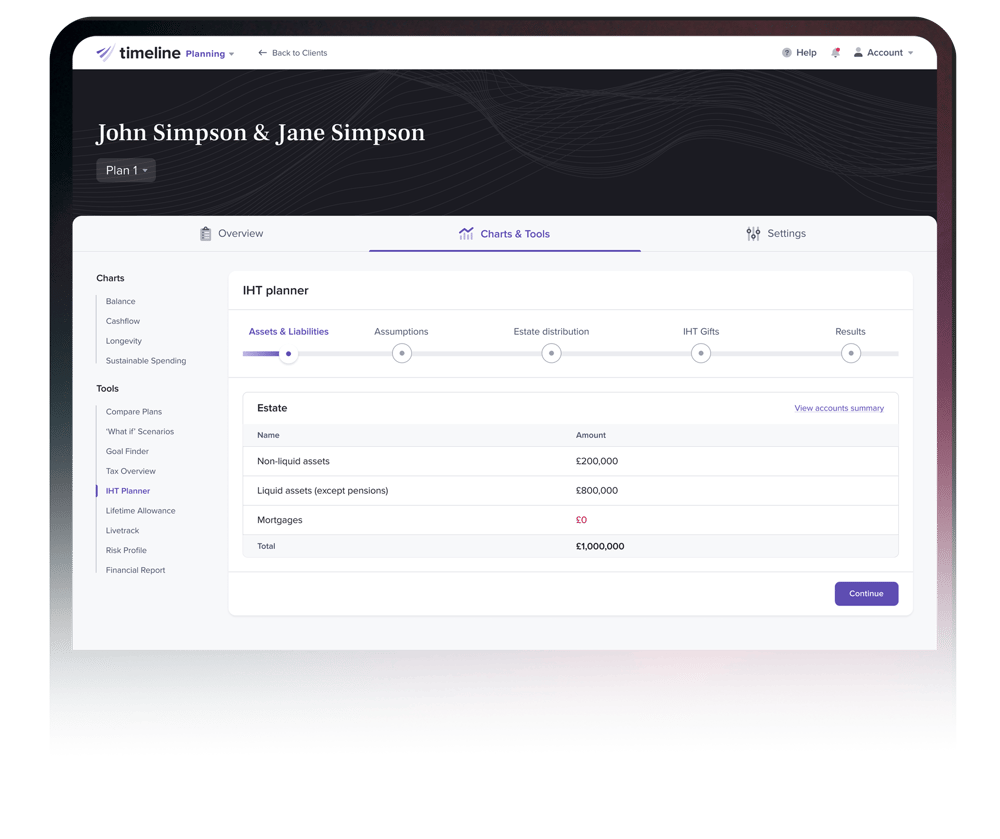Click the red £0 mortgage amount
Screen dimensions: 1000x839
click(x=581, y=520)
